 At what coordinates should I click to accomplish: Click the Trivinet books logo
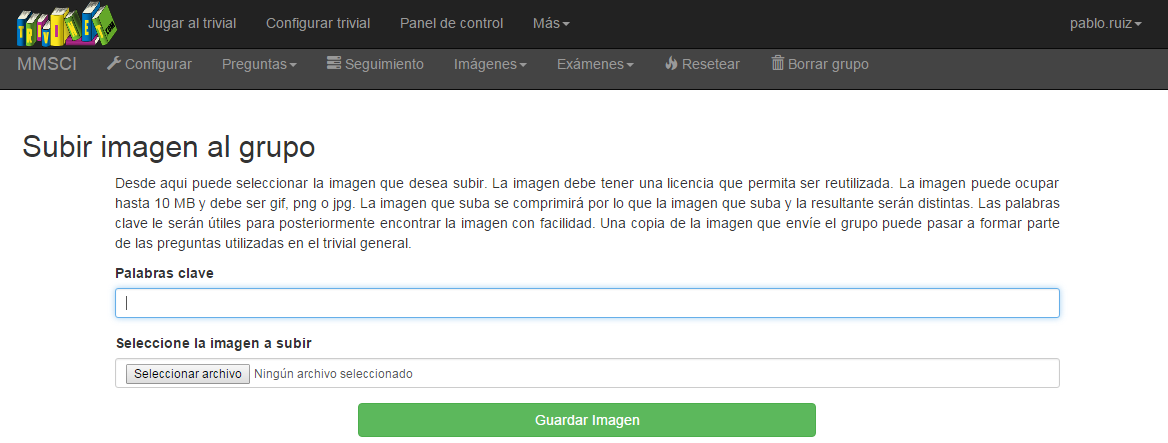(66, 25)
